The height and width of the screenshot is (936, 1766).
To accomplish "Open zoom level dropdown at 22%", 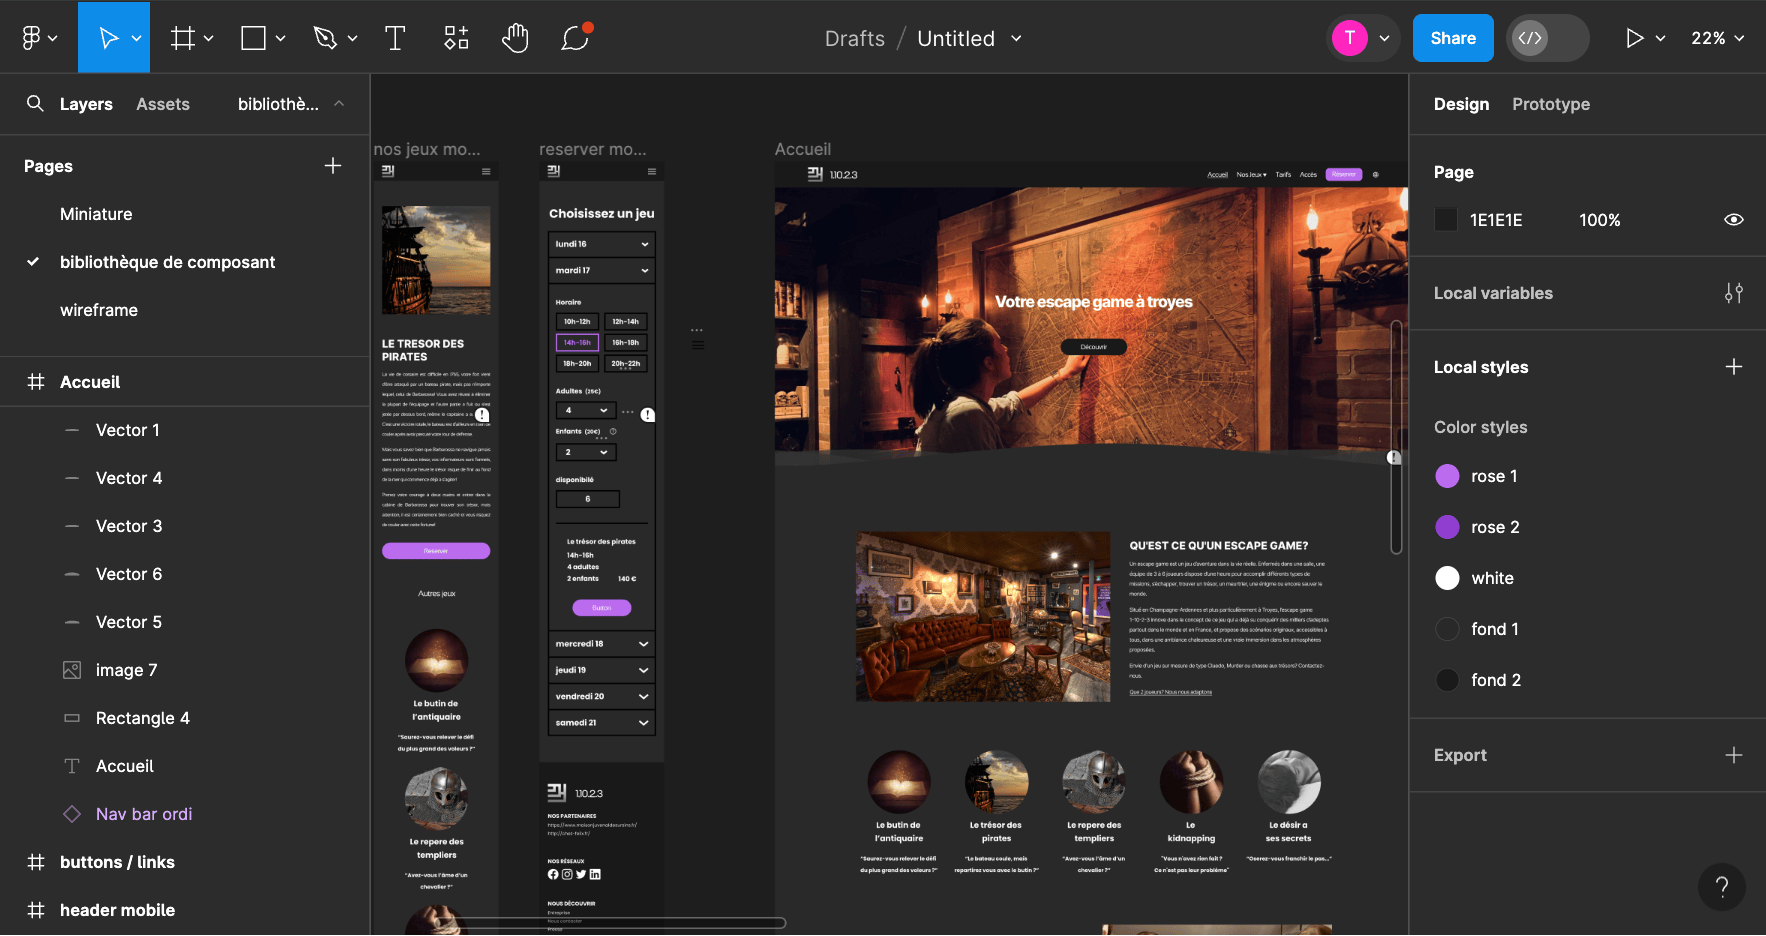I will [1717, 38].
